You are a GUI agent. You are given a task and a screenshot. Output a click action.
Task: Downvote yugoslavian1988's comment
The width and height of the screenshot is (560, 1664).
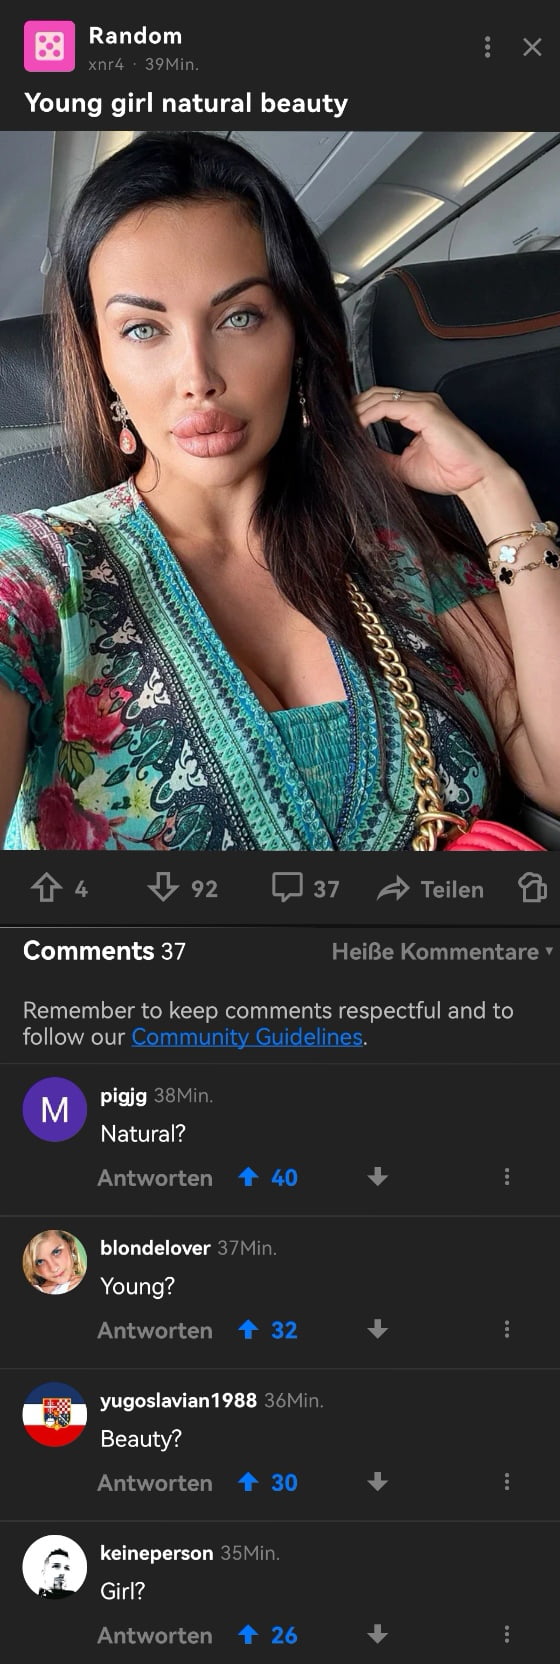pos(377,1482)
